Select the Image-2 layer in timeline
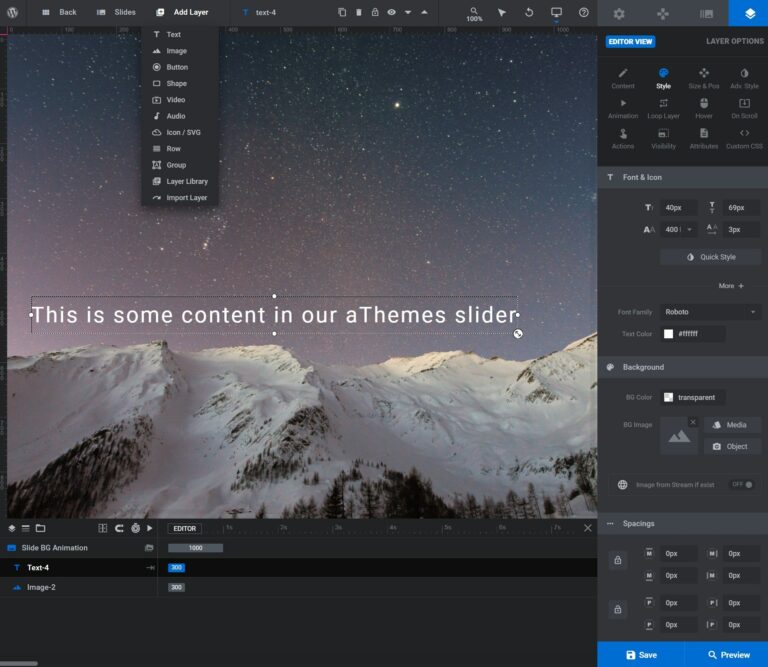The image size is (768, 667). tap(41, 587)
